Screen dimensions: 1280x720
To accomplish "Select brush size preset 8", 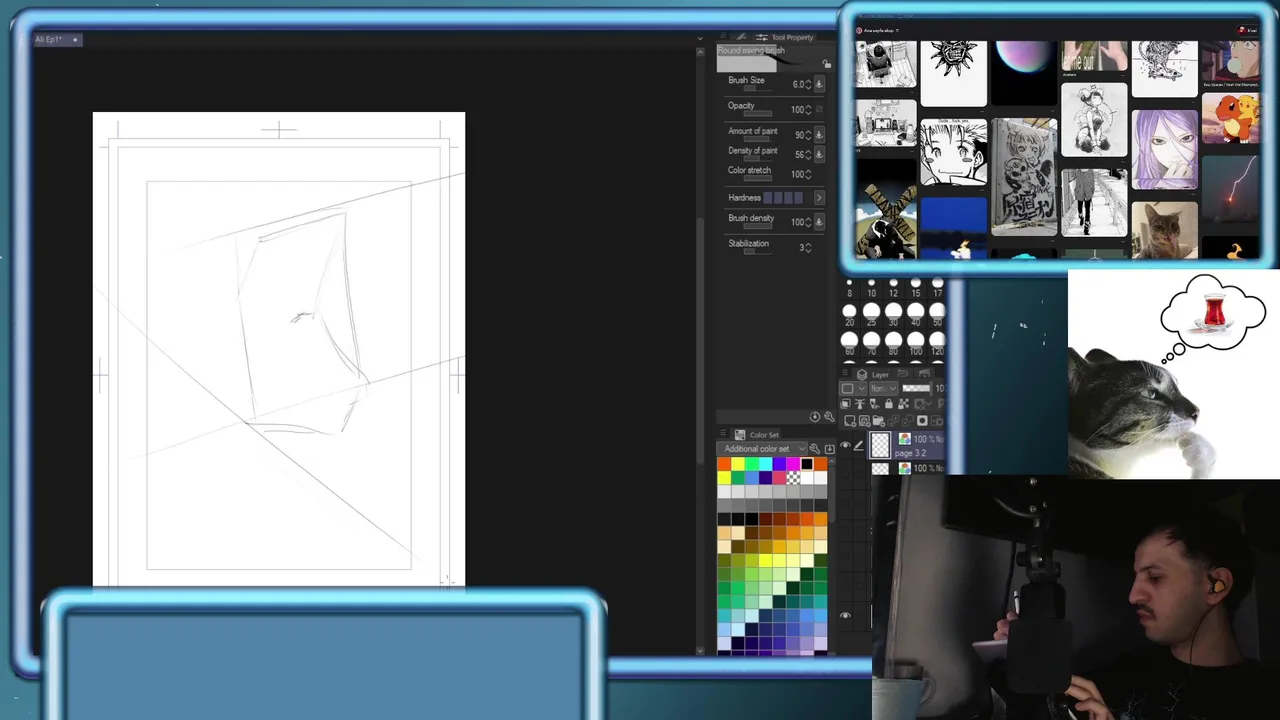I will click(x=849, y=288).
